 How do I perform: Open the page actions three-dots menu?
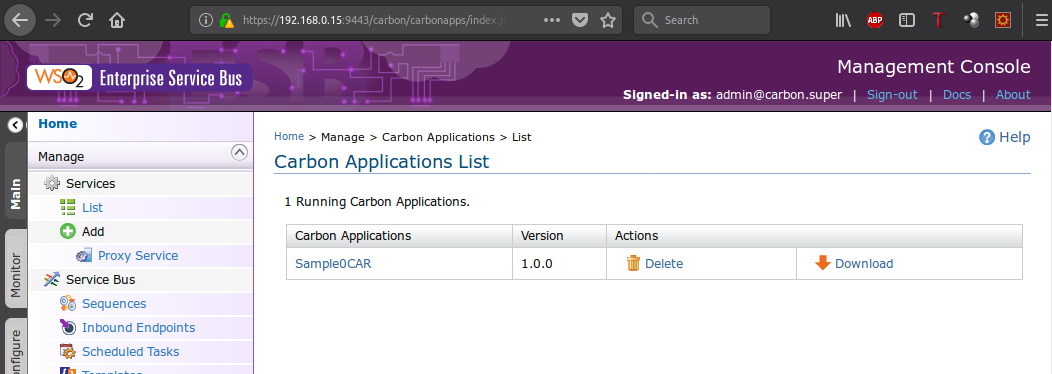coord(551,20)
